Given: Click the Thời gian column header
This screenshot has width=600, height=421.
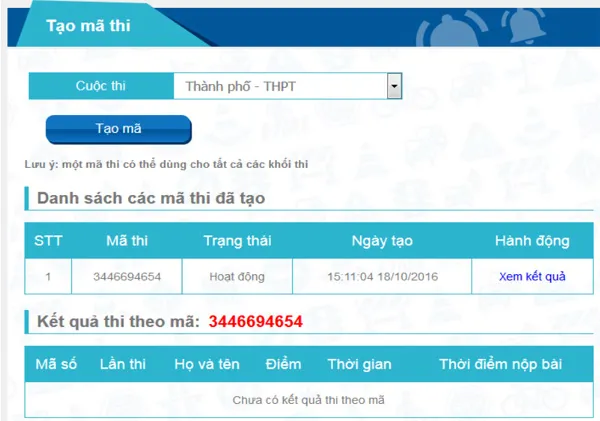Looking at the screenshot, I should point(360,364).
